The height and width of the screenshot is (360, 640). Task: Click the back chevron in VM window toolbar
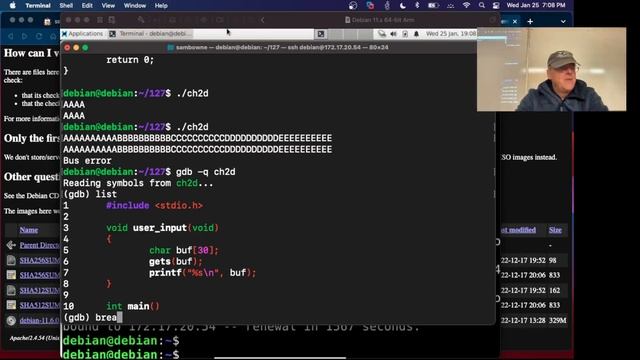click(262, 20)
